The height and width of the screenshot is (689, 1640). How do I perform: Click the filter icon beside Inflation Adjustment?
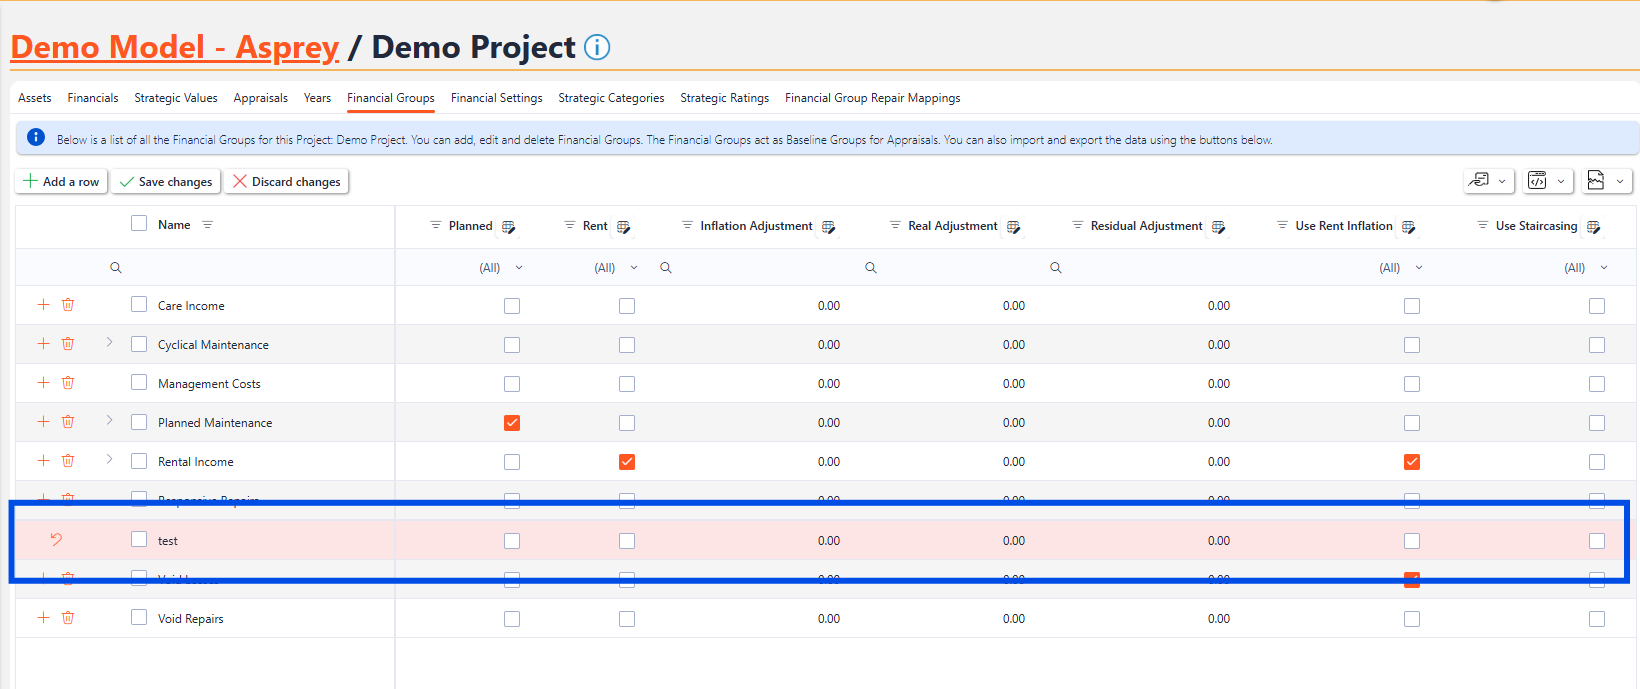coord(687,226)
